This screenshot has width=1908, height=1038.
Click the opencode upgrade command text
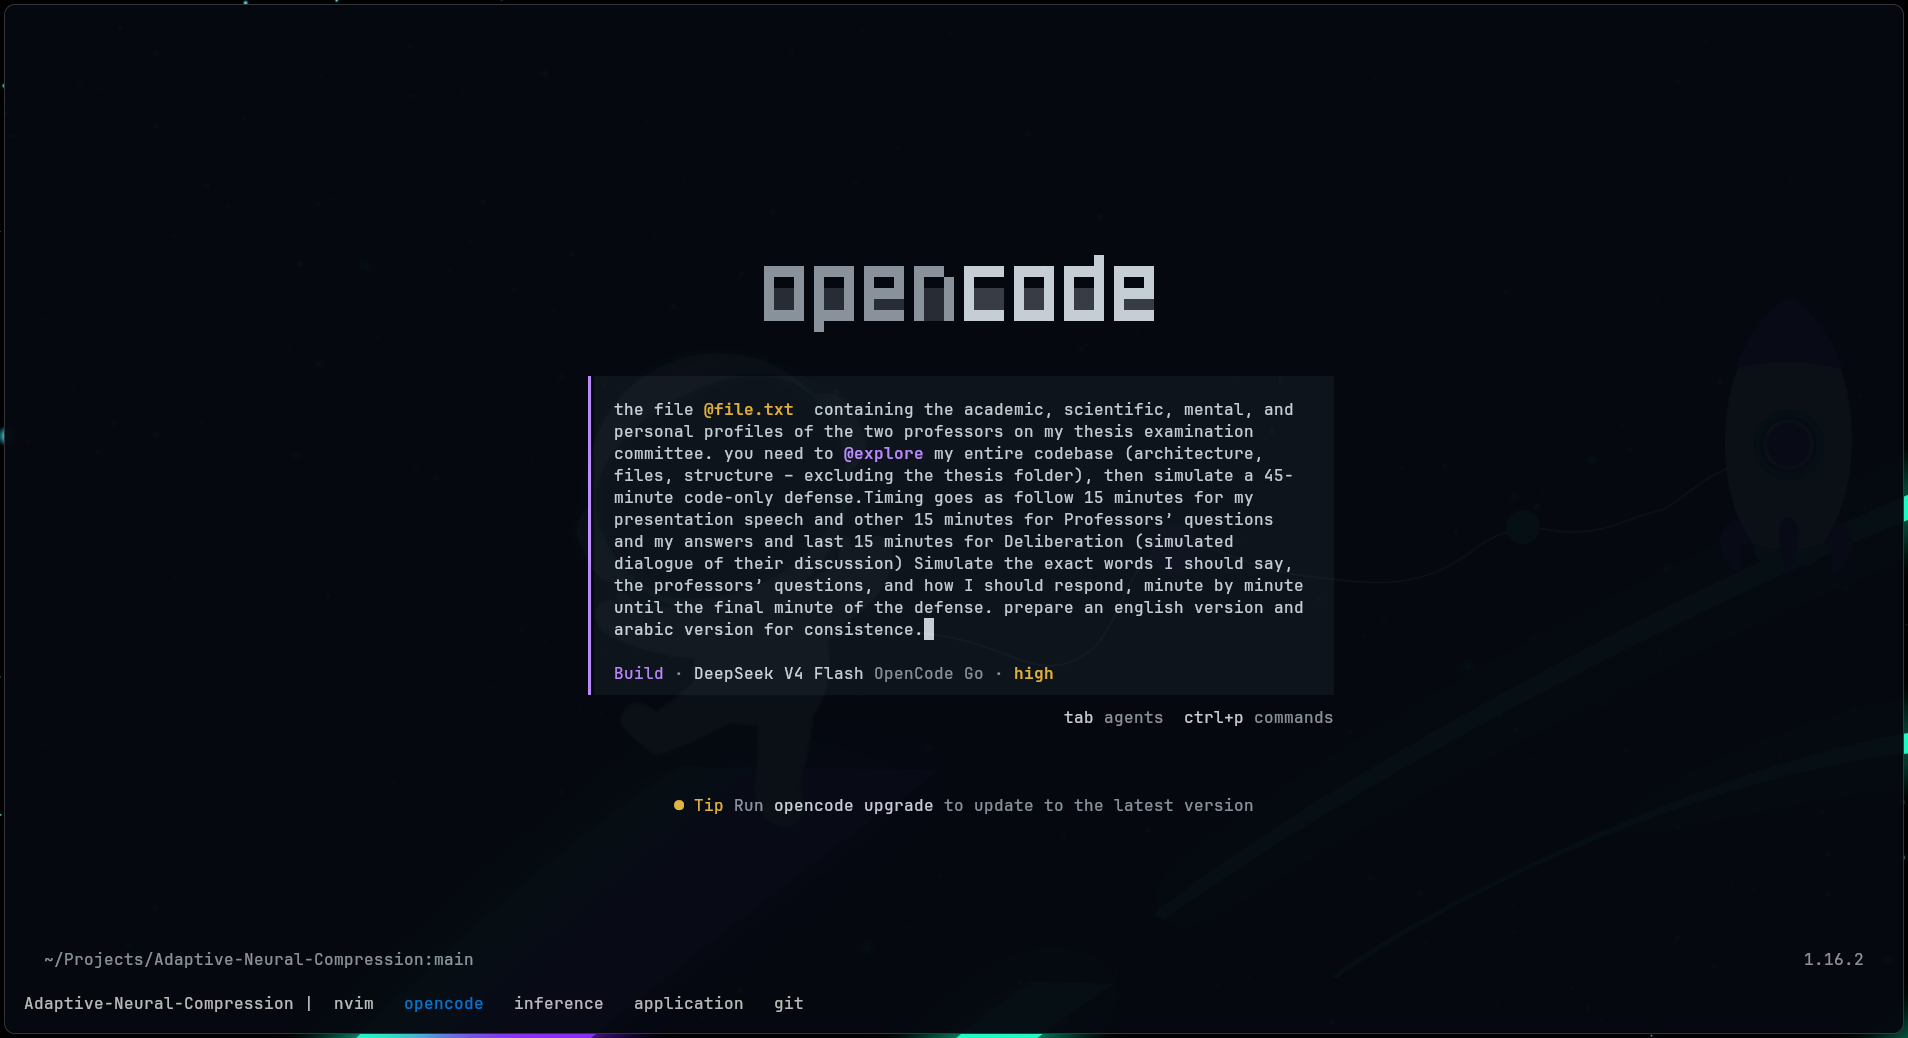click(x=854, y=805)
